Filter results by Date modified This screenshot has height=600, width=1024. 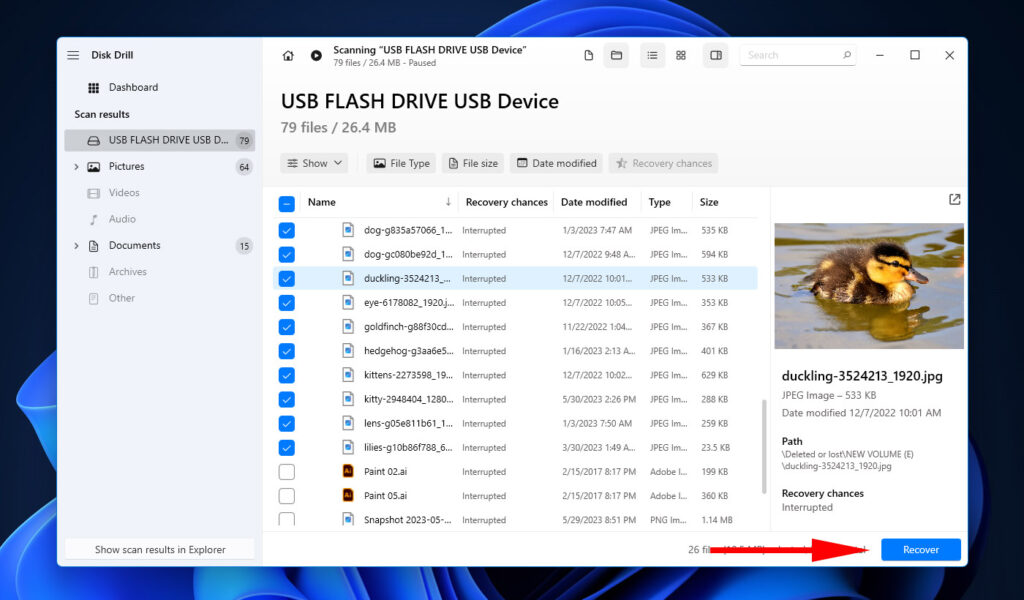click(x=556, y=163)
